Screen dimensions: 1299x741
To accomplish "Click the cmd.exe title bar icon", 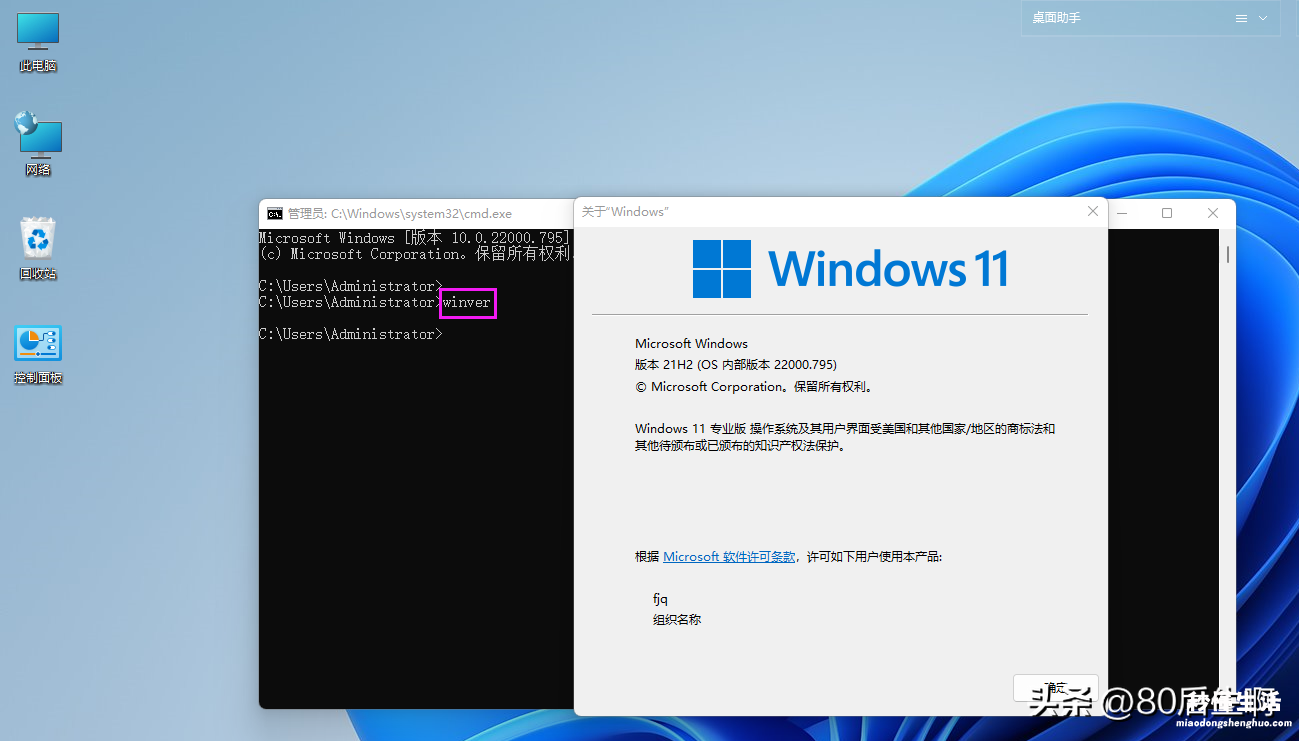I will (274, 213).
